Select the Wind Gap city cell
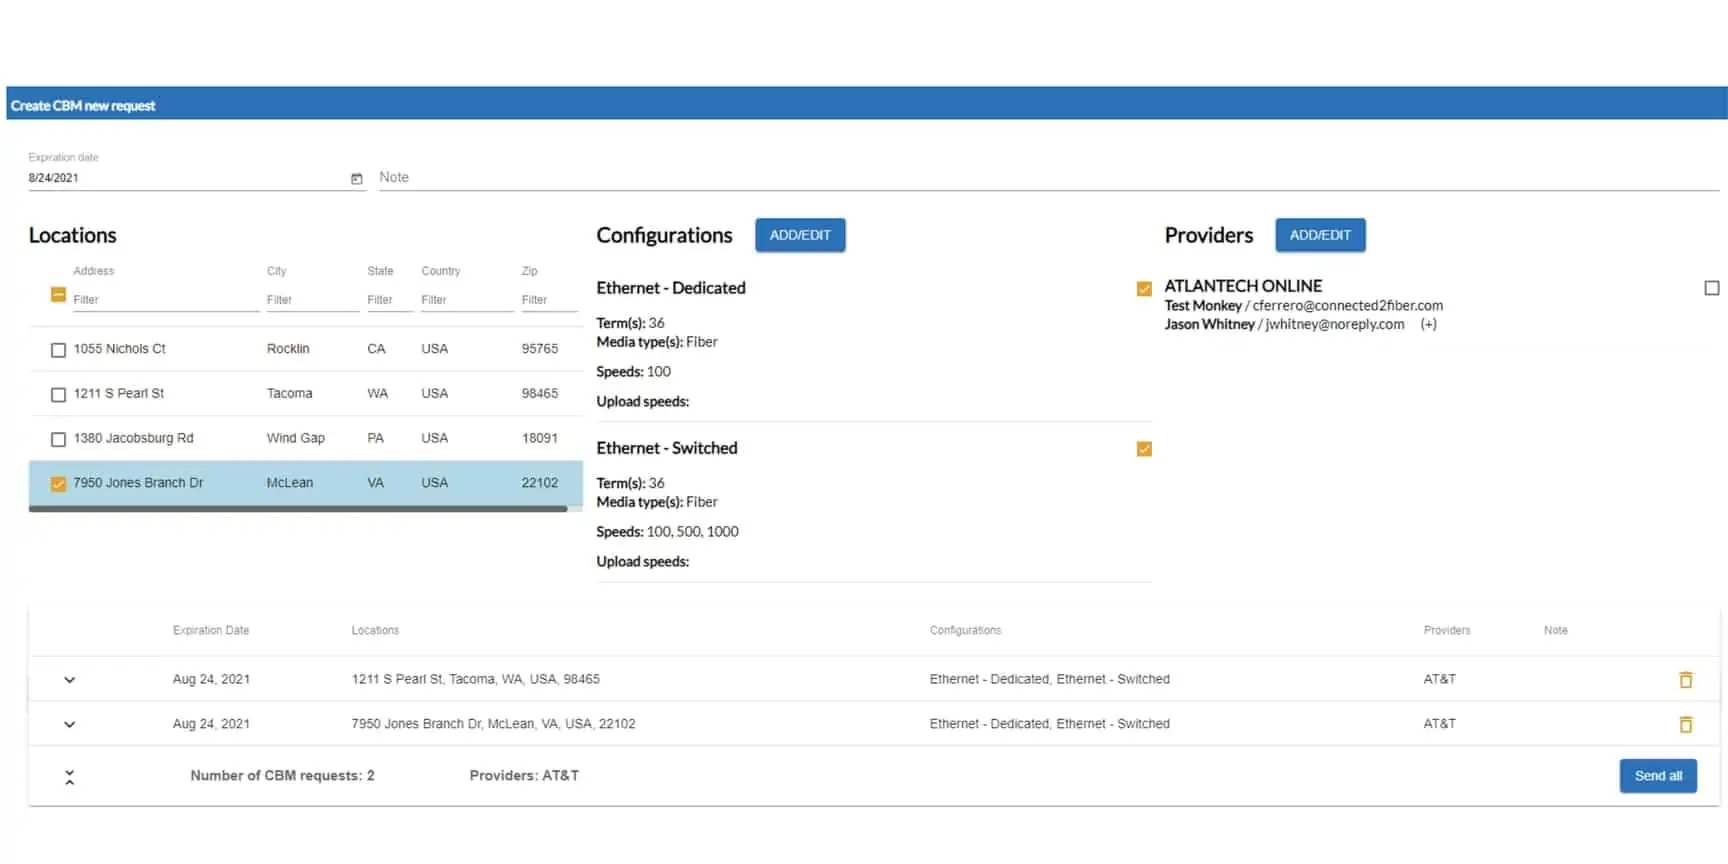The height and width of the screenshot is (864, 1728). (295, 438)
